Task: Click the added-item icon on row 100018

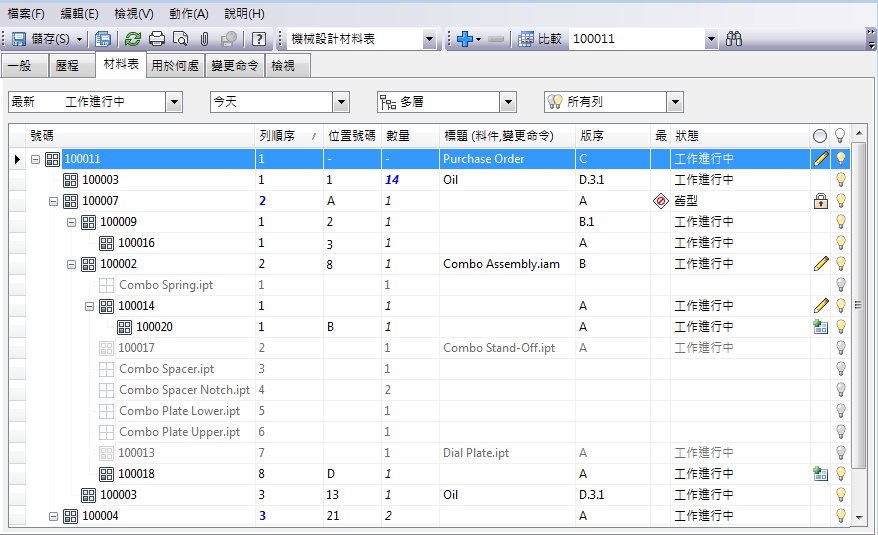Action: [x=821, y=474]
